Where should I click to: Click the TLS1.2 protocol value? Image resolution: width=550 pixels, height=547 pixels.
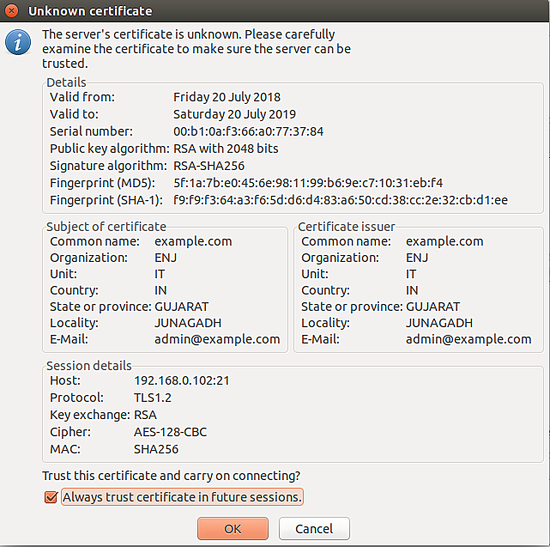pos(153,398)
